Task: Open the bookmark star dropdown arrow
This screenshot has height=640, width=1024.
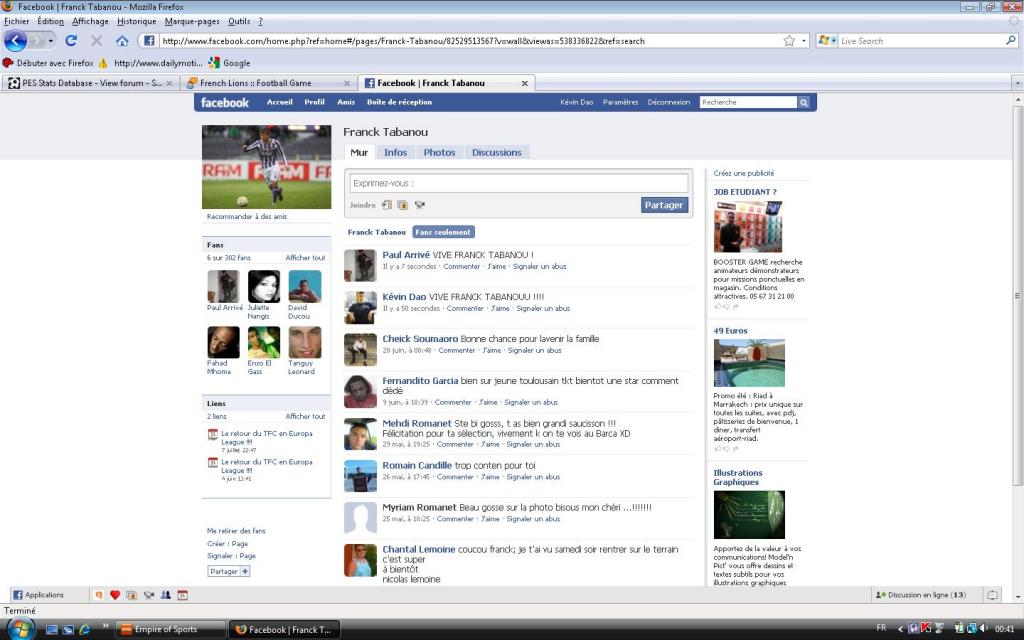Action: point(804,40)
